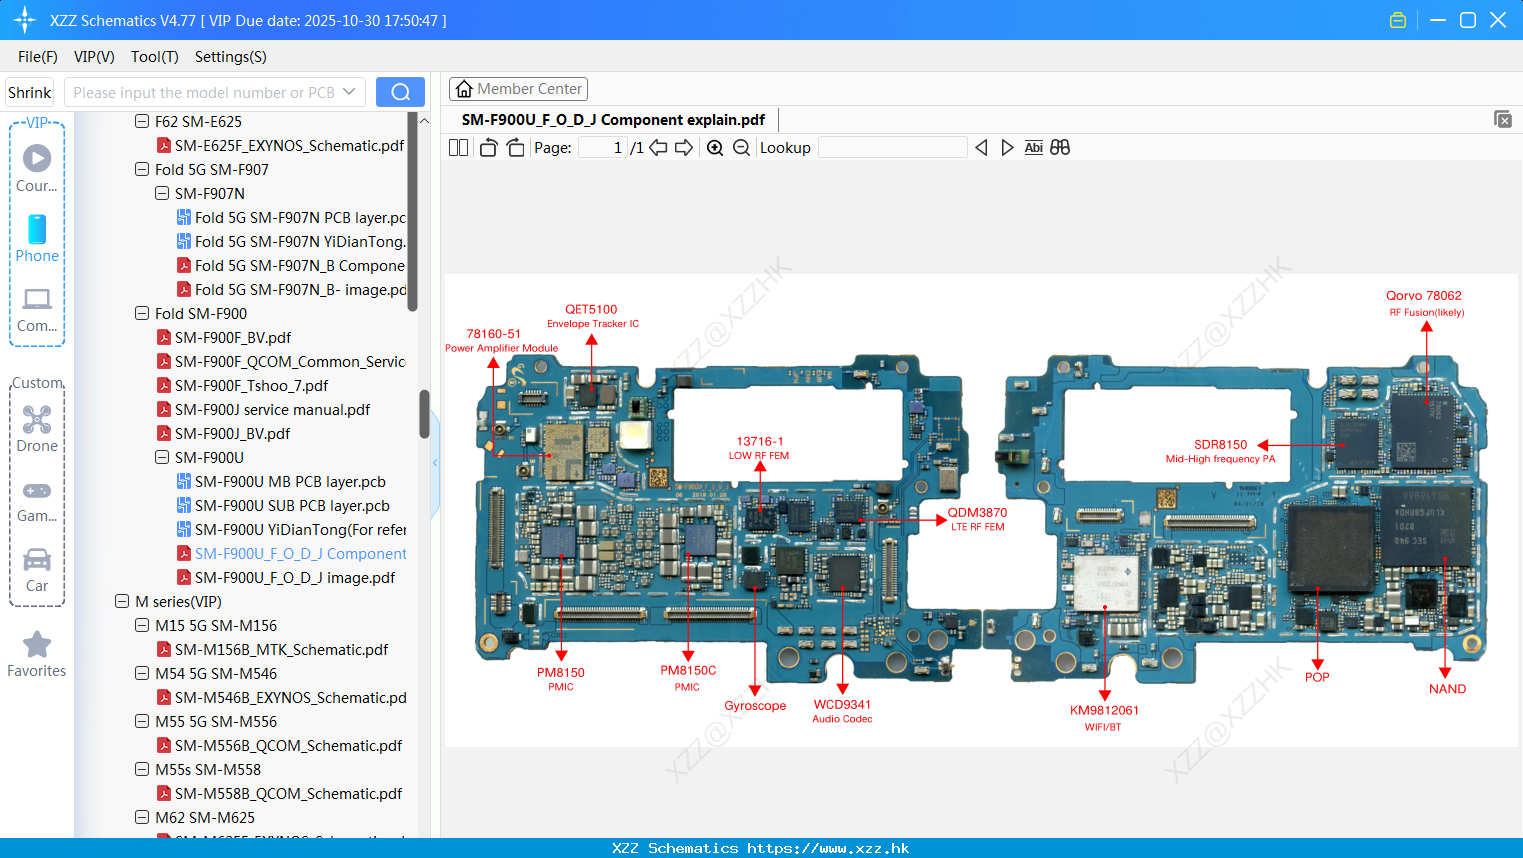Open the File(F) menu
The width and height of the screenshot is (1523, 858).
(38, 57)
